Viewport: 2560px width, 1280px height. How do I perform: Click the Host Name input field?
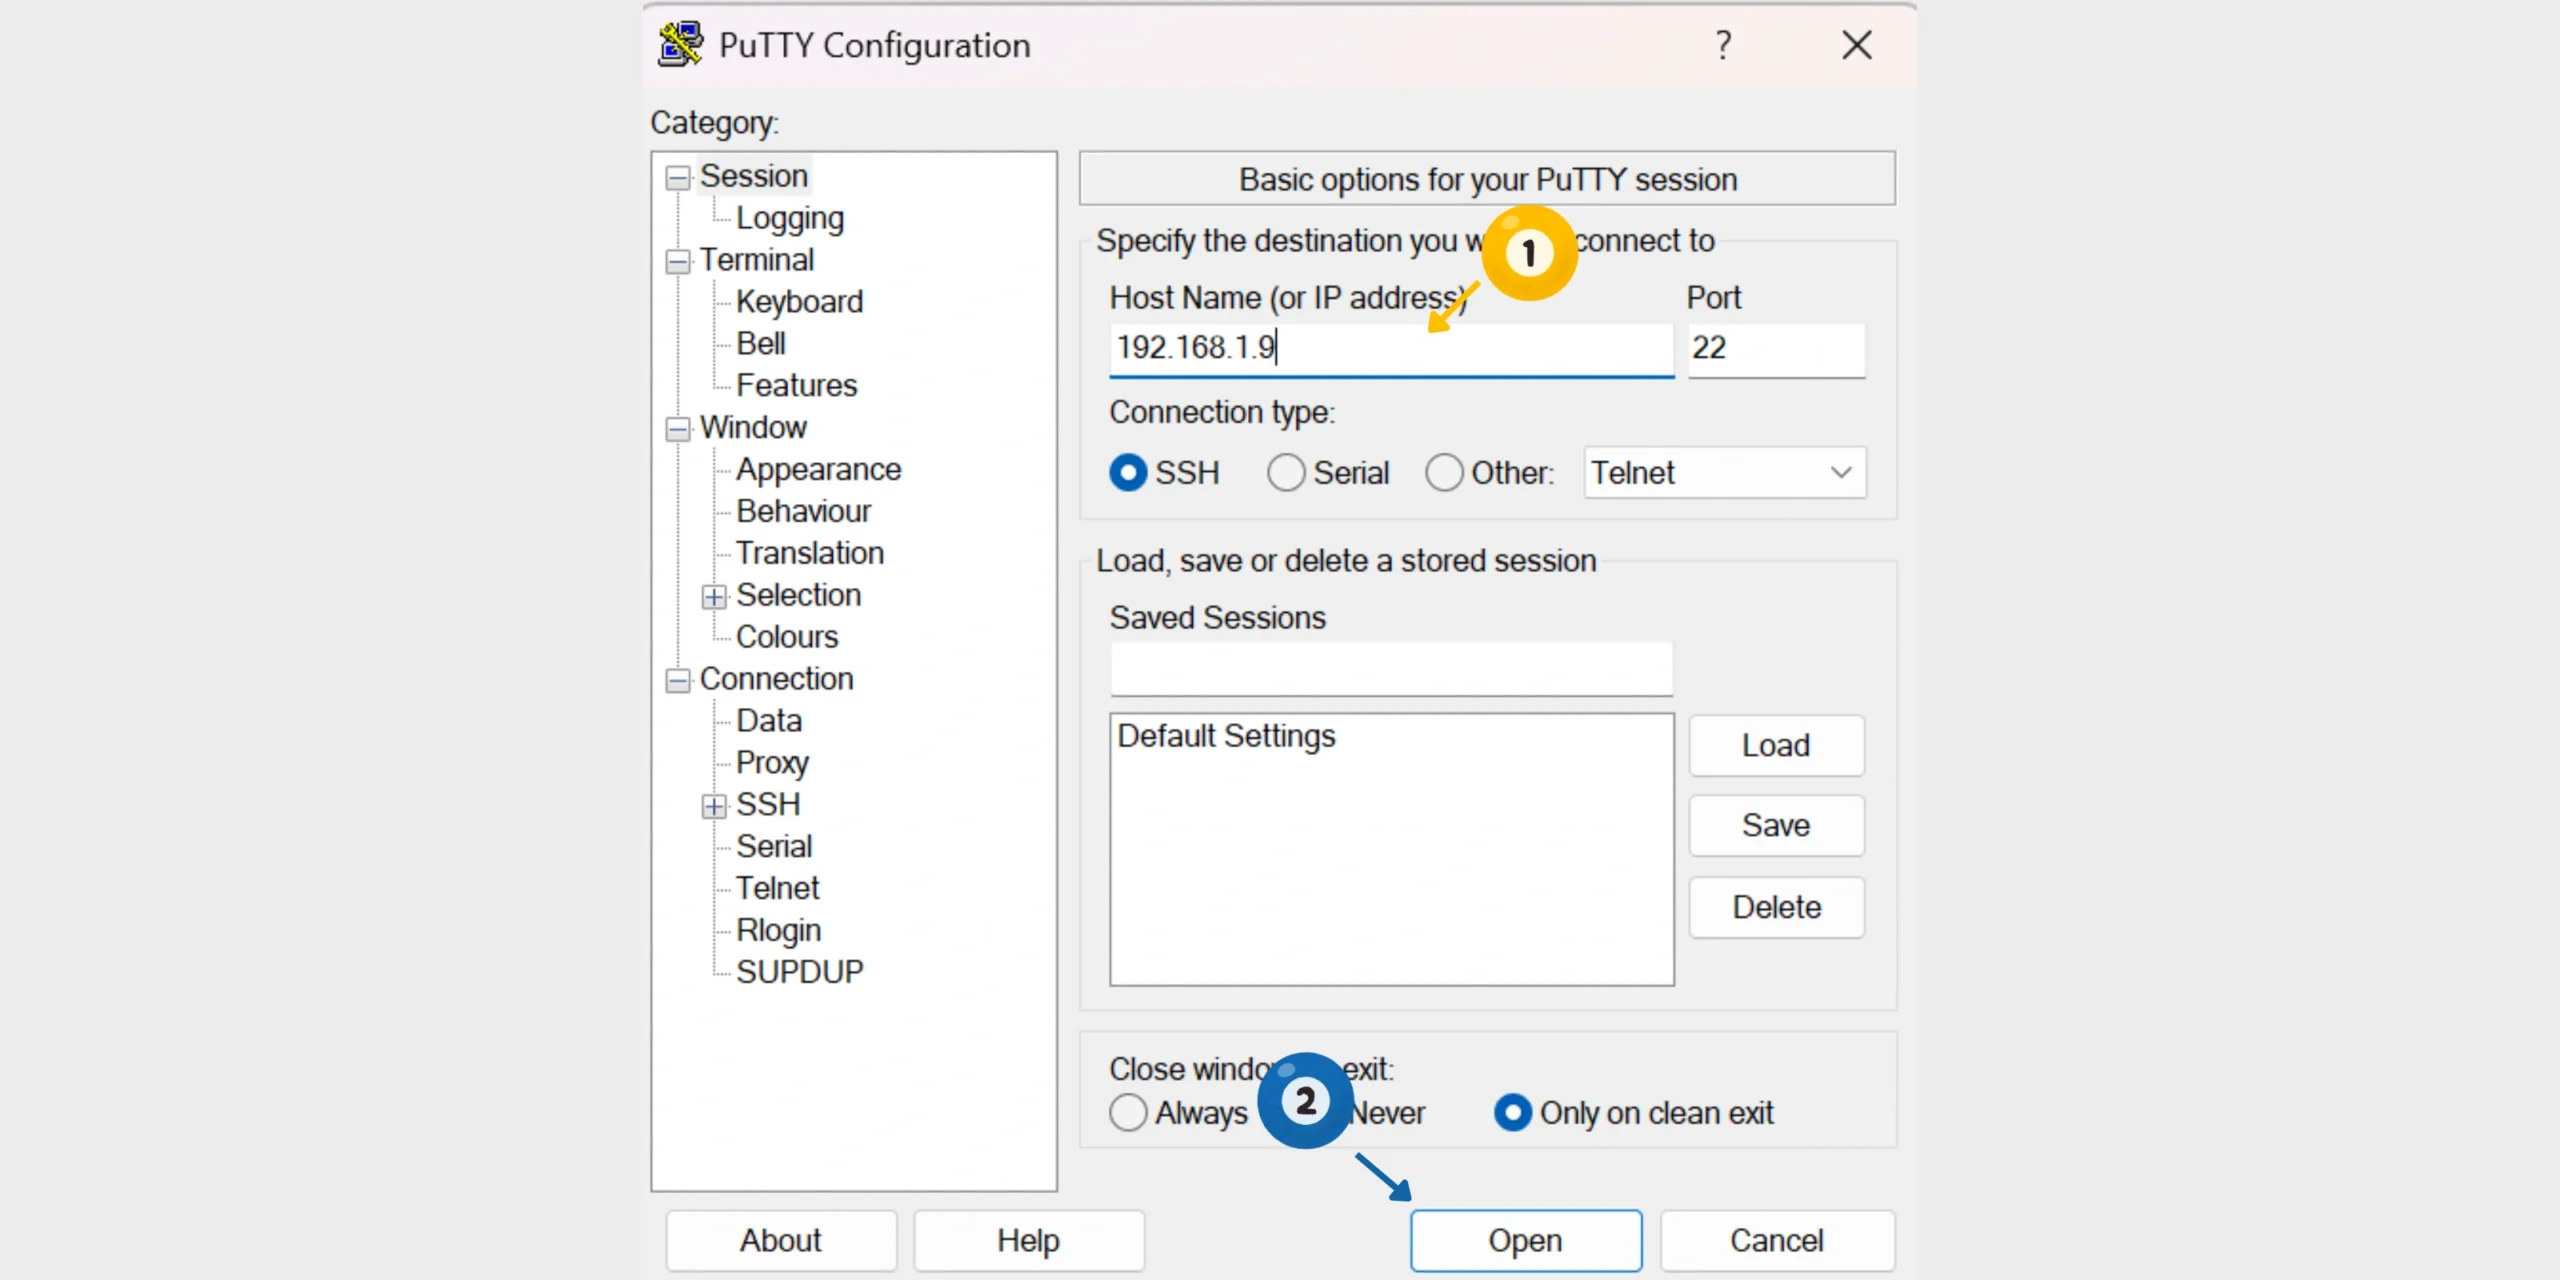1391,349
